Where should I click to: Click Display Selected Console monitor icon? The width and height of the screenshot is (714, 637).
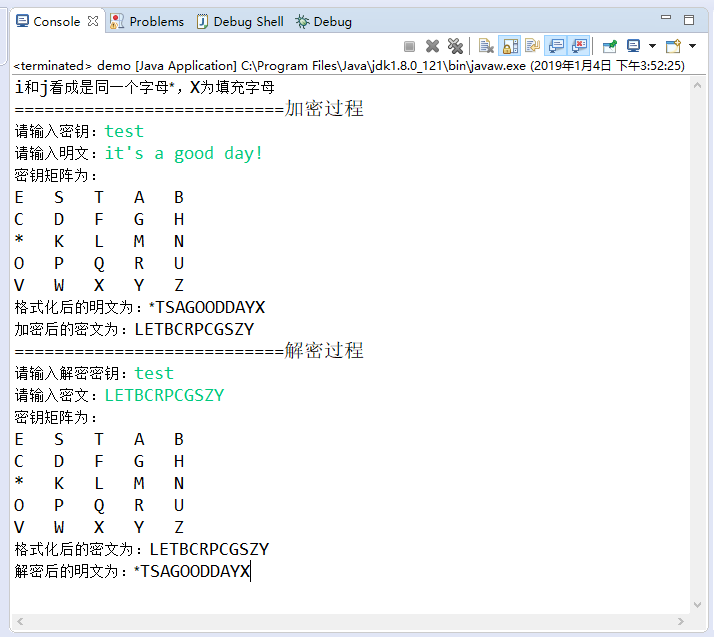[633, 46]
